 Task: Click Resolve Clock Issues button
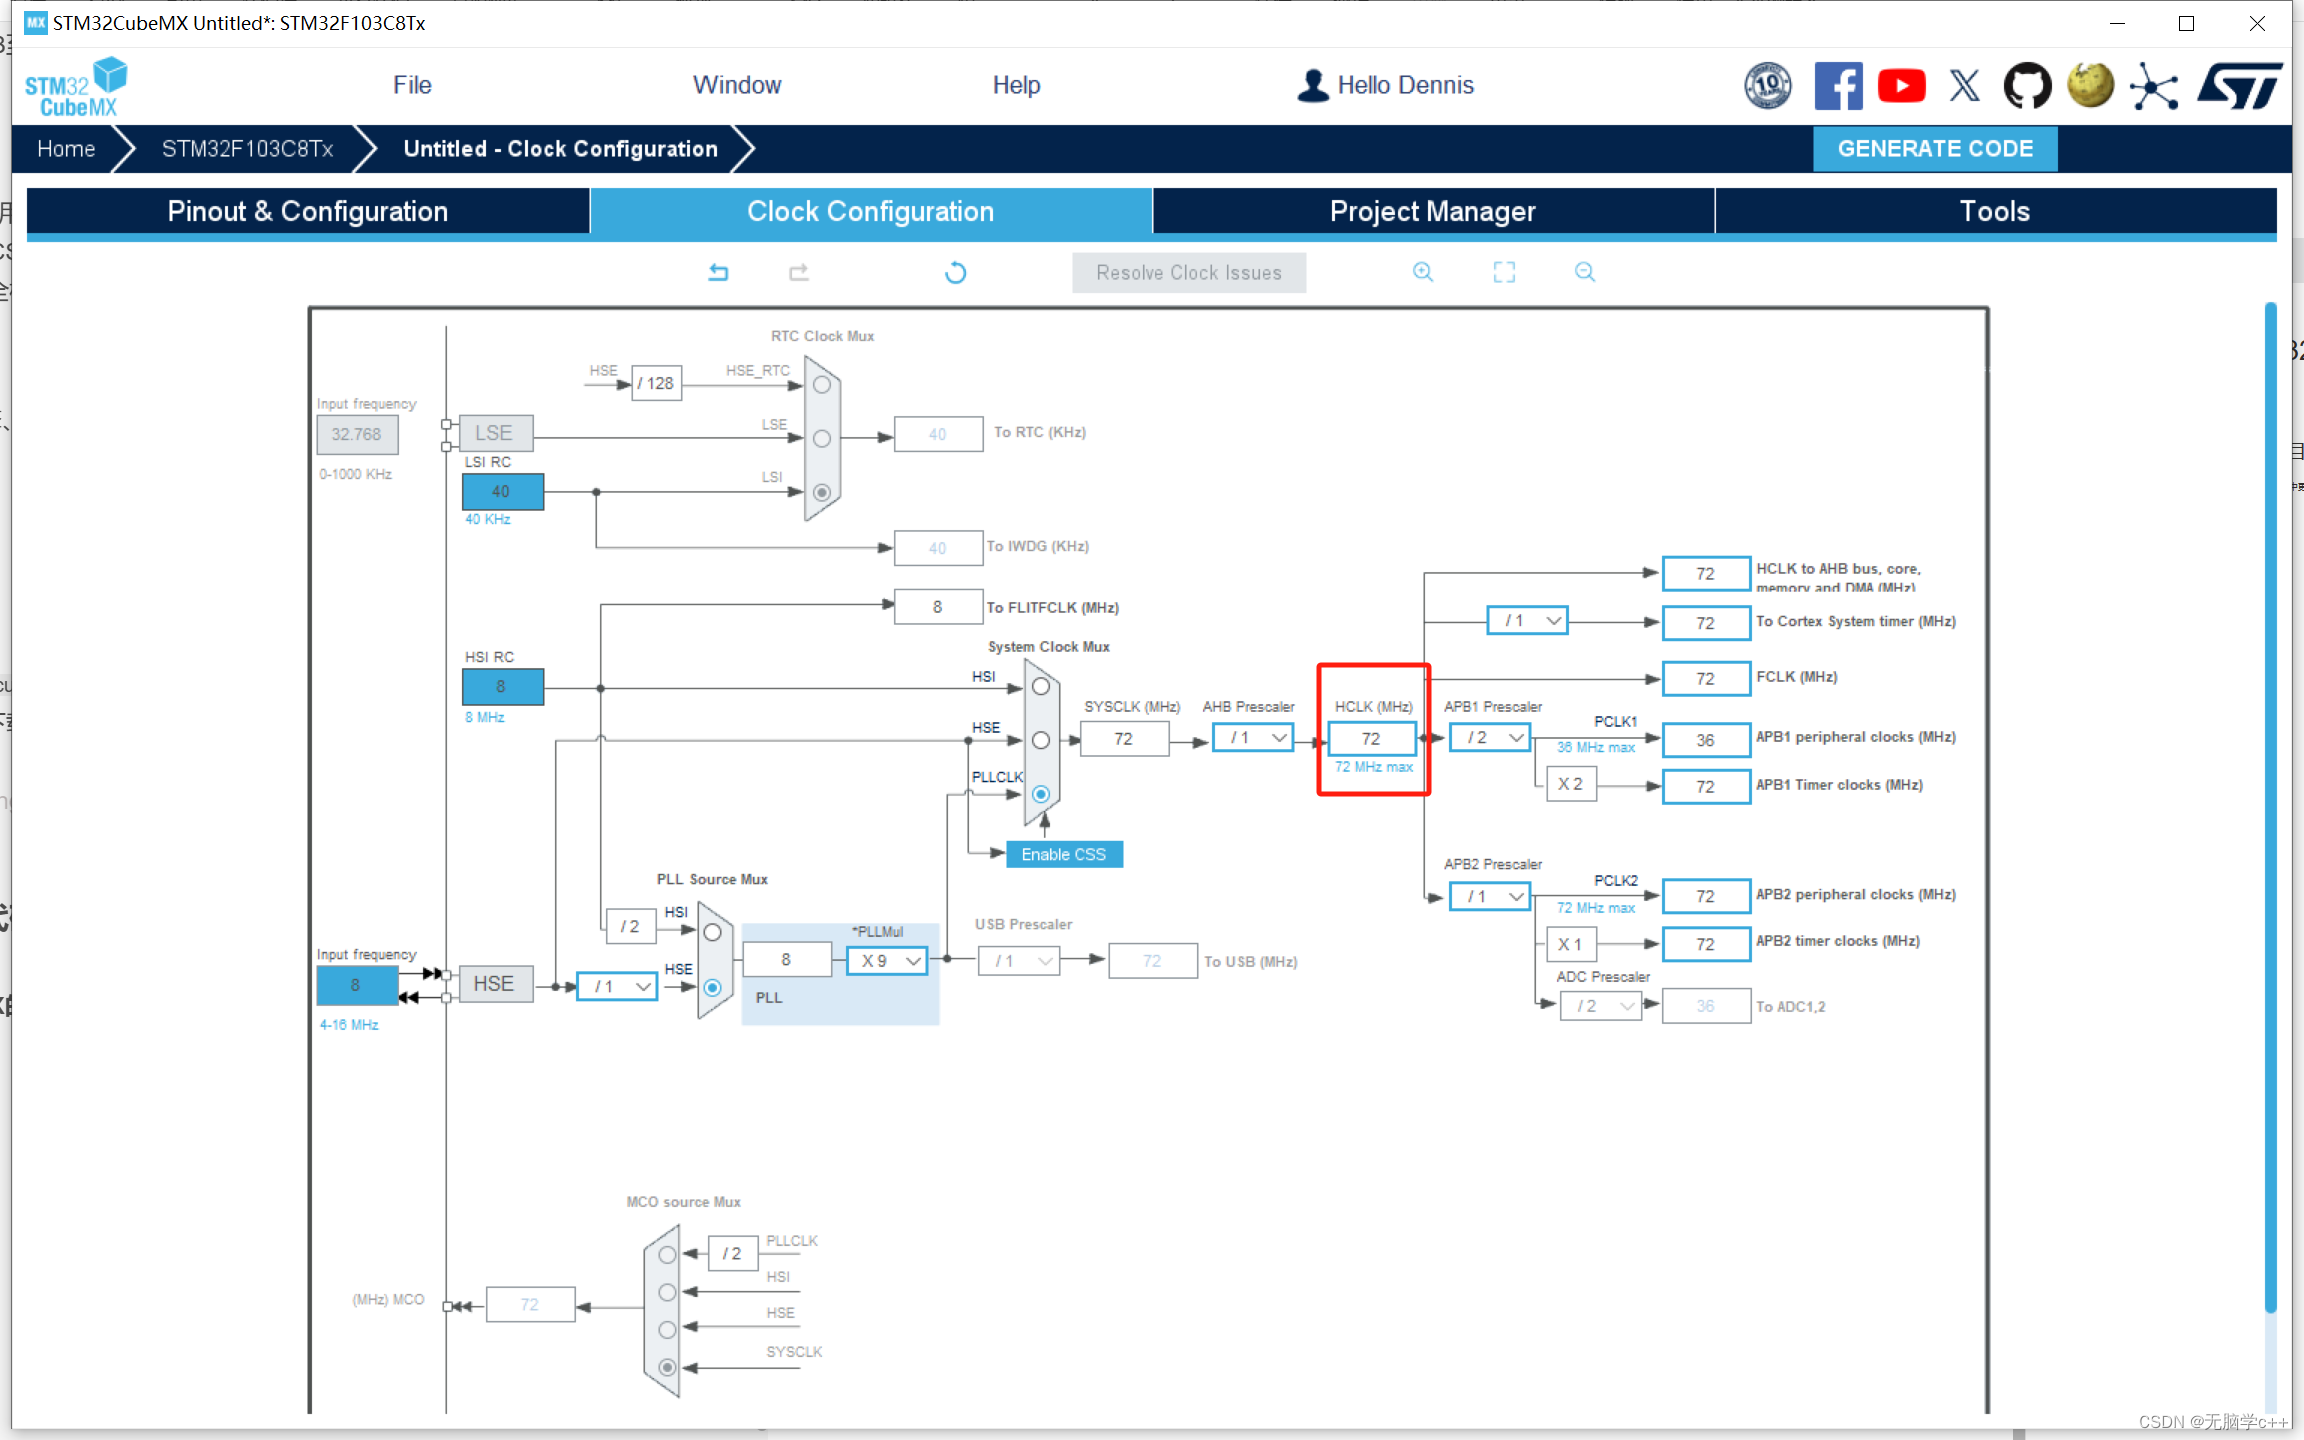click(x=1189, y=274)
